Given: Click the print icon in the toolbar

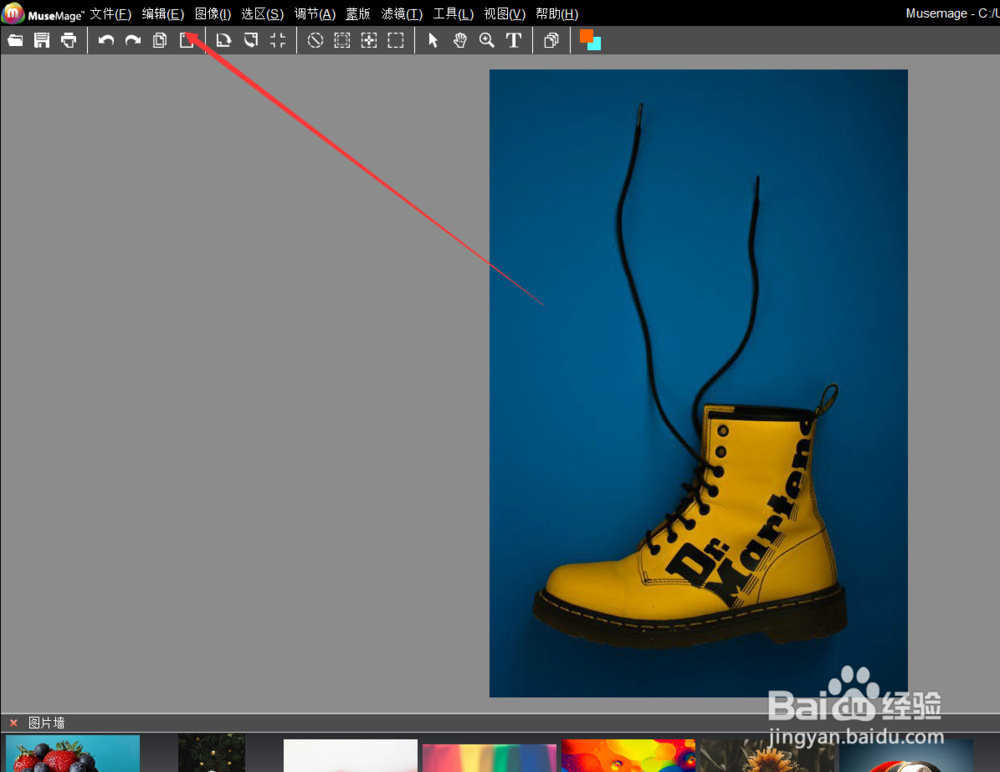Looking at the screenshot, I should [x=68, y=41].
